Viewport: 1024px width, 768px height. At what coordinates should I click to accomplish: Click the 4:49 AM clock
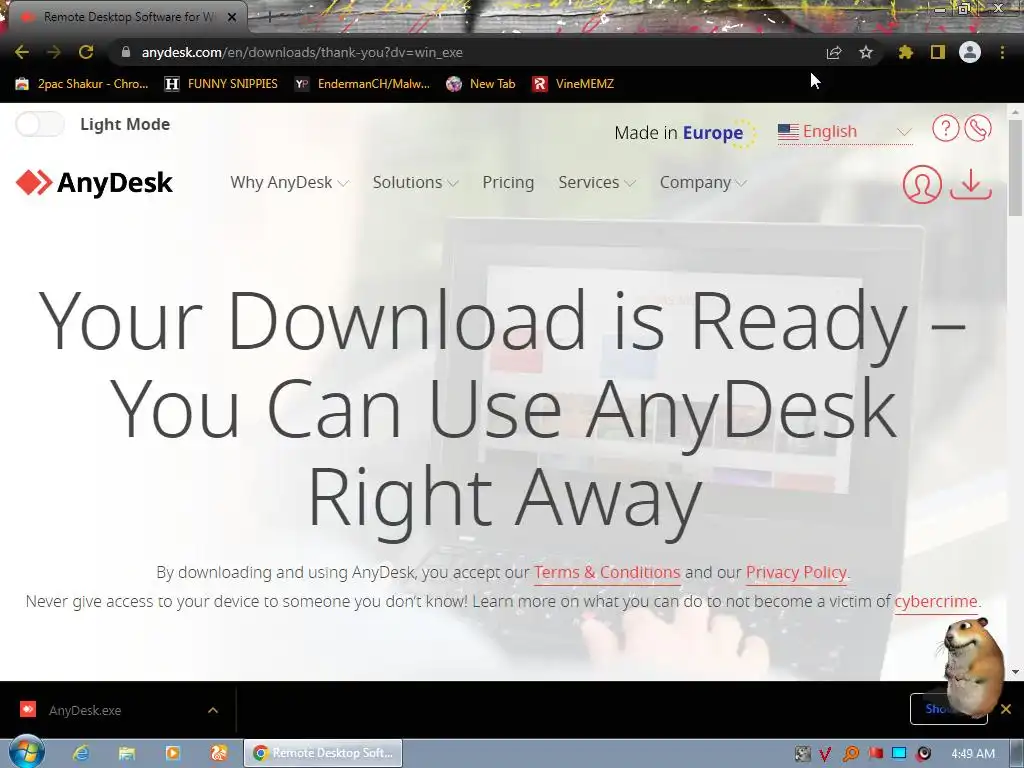973,753
